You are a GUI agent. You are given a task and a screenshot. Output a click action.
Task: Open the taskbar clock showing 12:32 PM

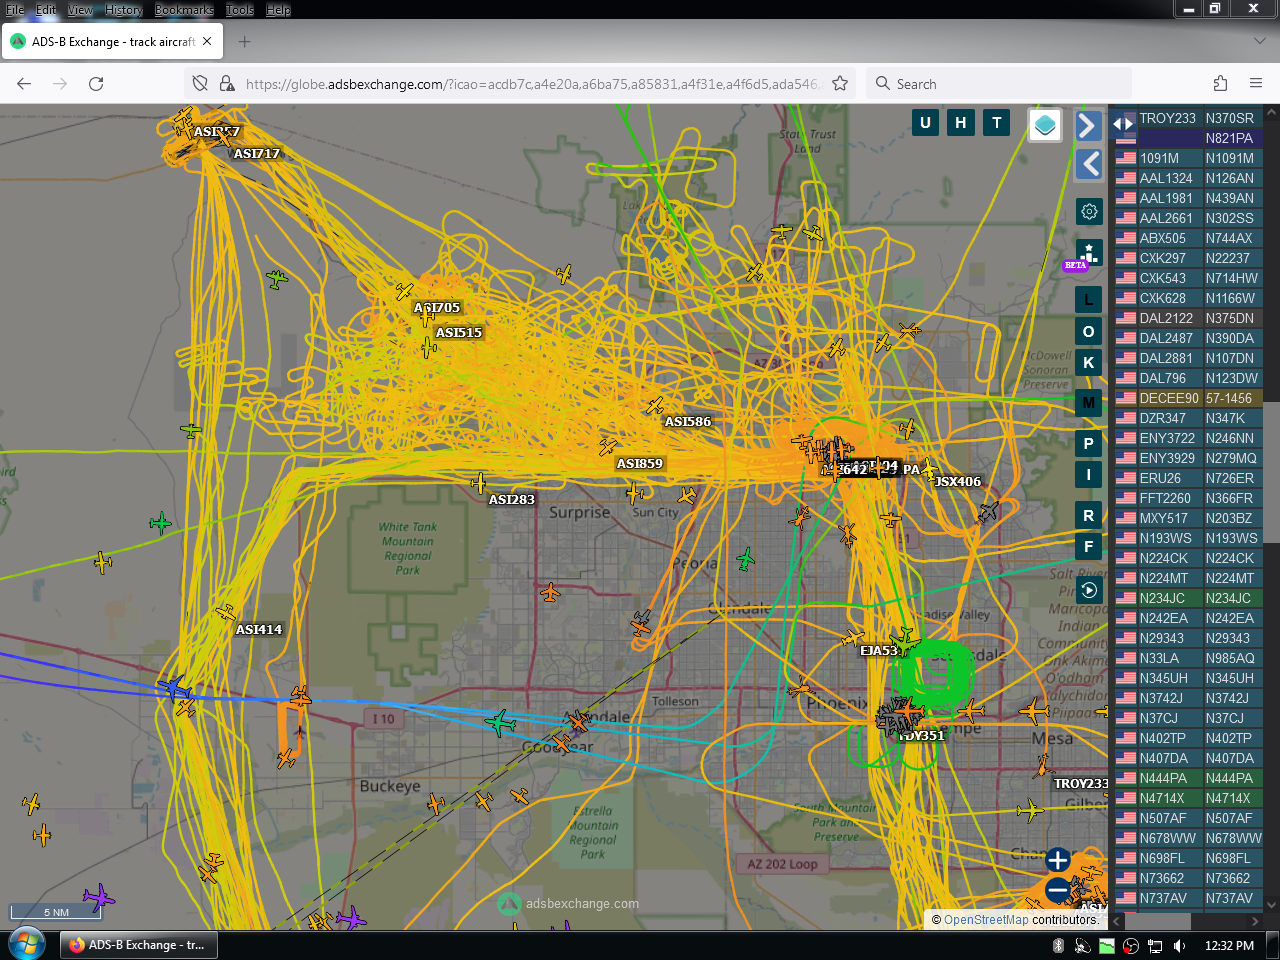(1229, 946)
